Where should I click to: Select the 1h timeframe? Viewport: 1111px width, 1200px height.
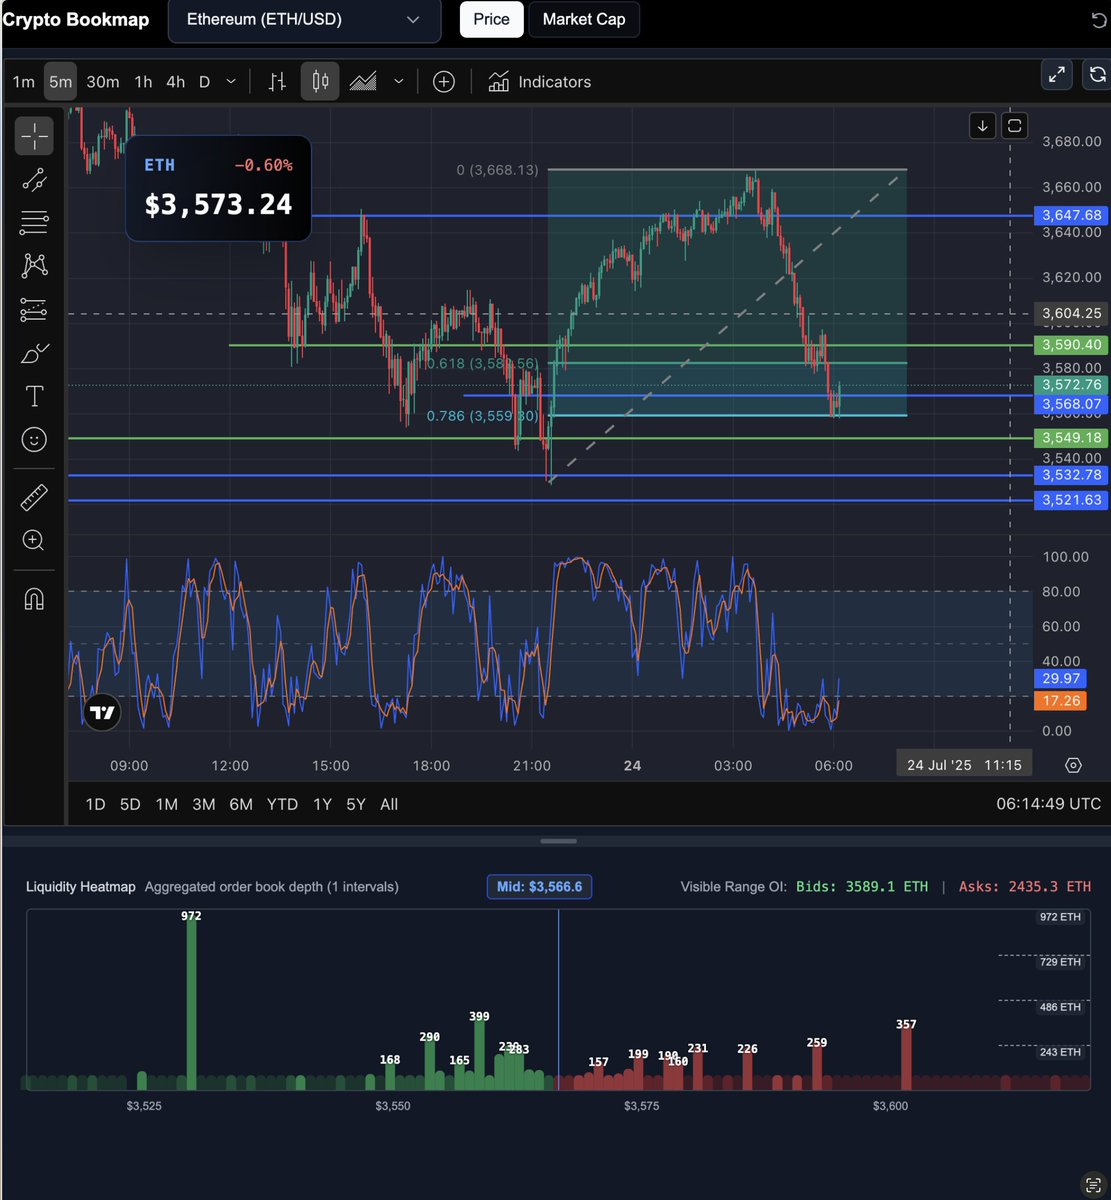coord(143,82)
